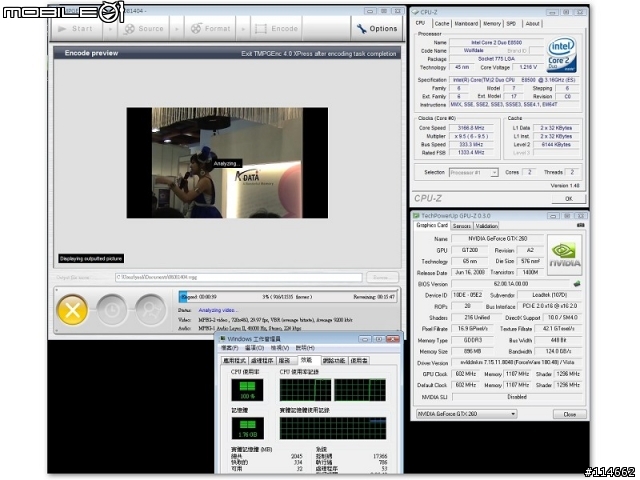Switch to Cache tab in CPU-Z
The width and height of the screenshot is (640, 480).
click(x=442, y=24)
